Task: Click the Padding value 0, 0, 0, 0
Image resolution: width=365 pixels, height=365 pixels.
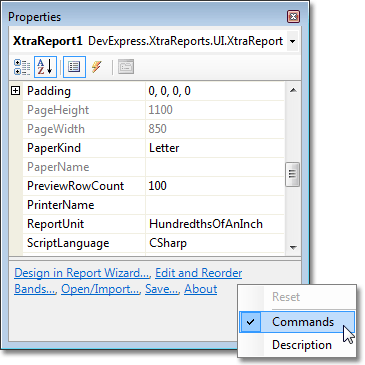Action: 170,91
